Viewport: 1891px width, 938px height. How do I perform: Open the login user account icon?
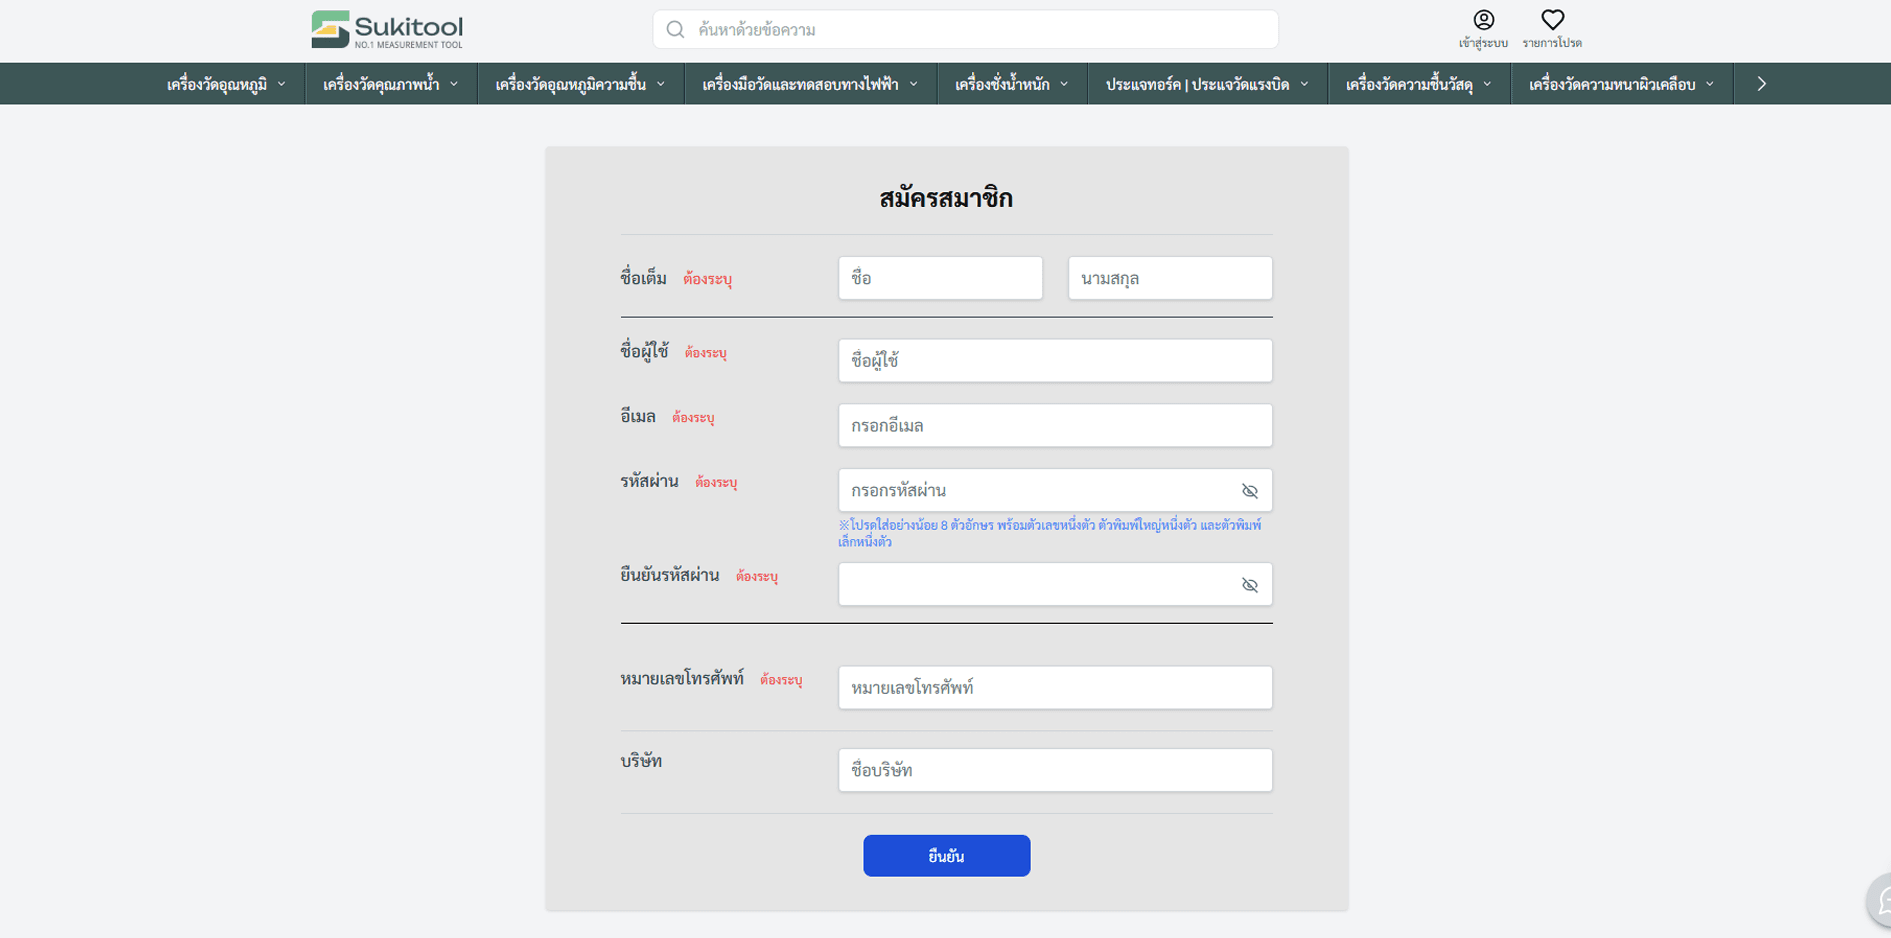coord(1484,20)
